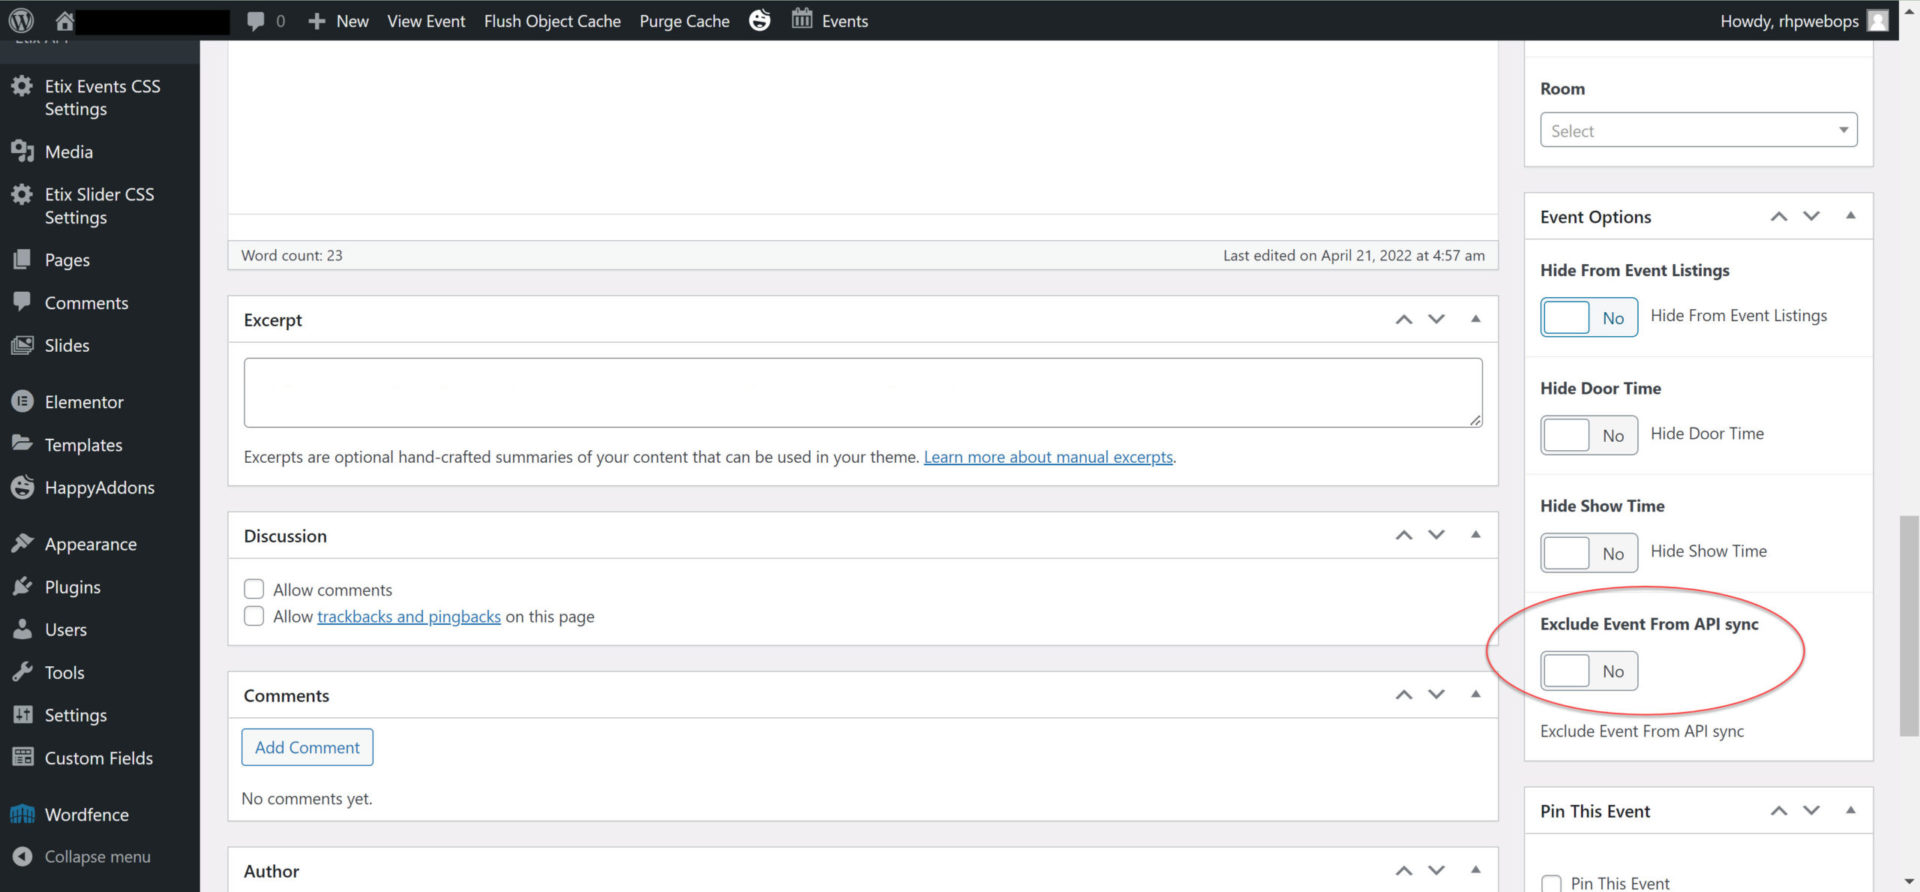Move the Event Options panel down
Viewport: 1920px width, 892px height.
point(1811,217)
